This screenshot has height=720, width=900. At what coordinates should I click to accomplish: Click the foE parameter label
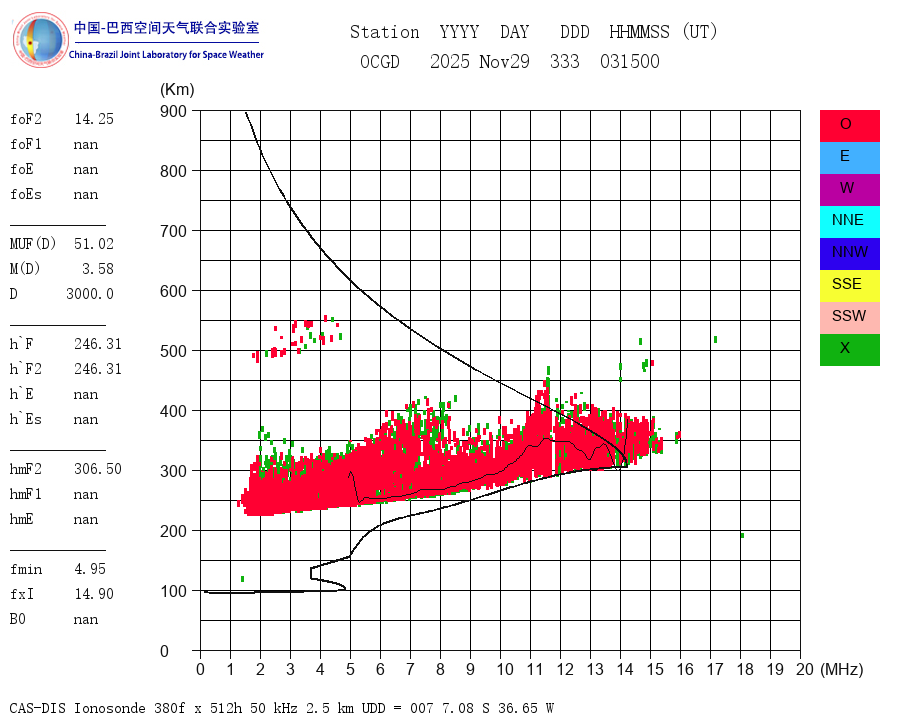coord(22,169)
